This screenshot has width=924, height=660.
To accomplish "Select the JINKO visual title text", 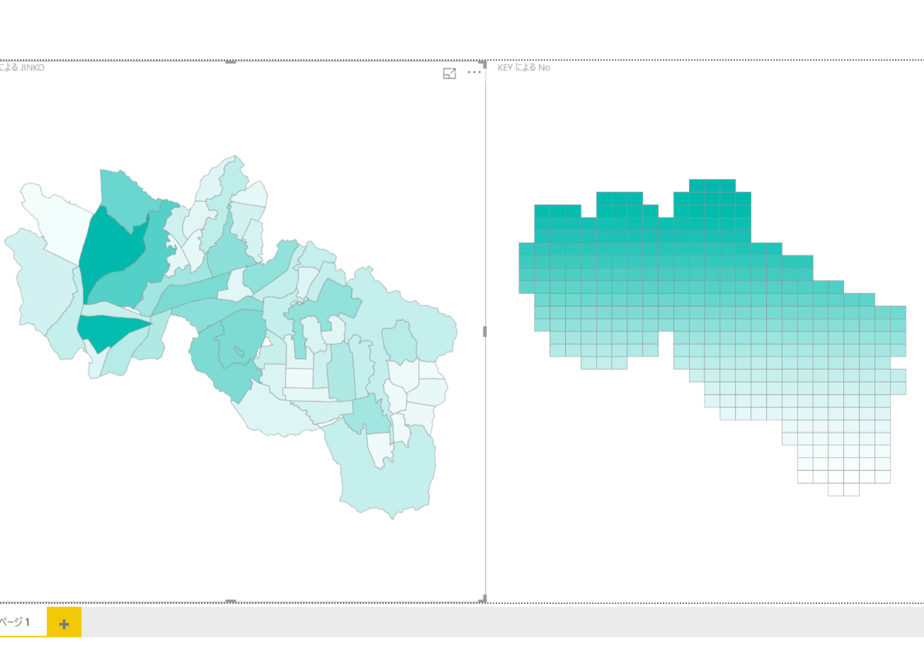I will (x=22, y=68).
